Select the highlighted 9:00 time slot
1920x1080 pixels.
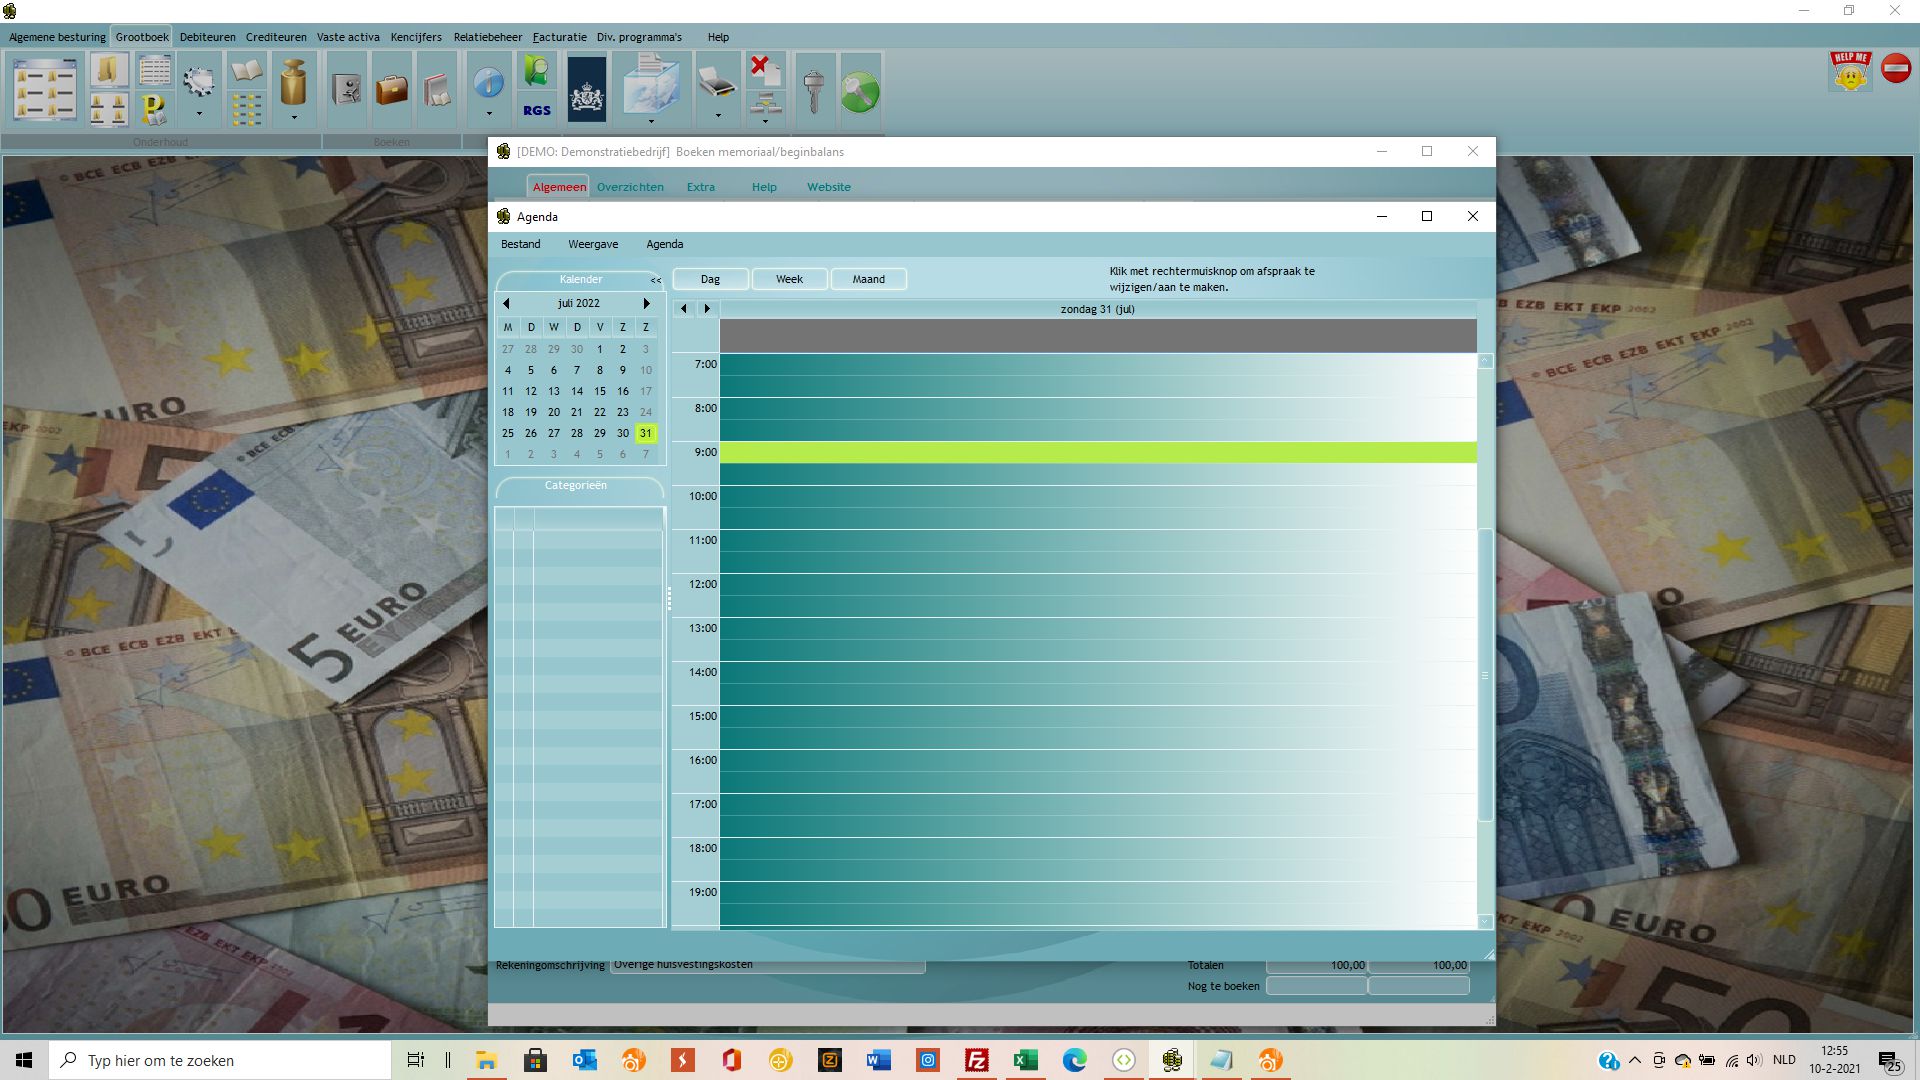click(x=1098, y=452)
